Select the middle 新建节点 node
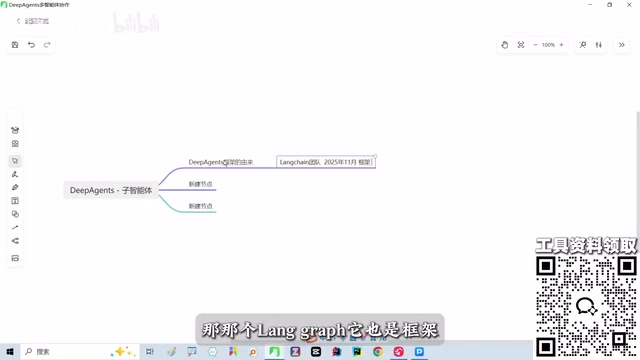Viewport: 640px width, 360px height. point(200,184)
